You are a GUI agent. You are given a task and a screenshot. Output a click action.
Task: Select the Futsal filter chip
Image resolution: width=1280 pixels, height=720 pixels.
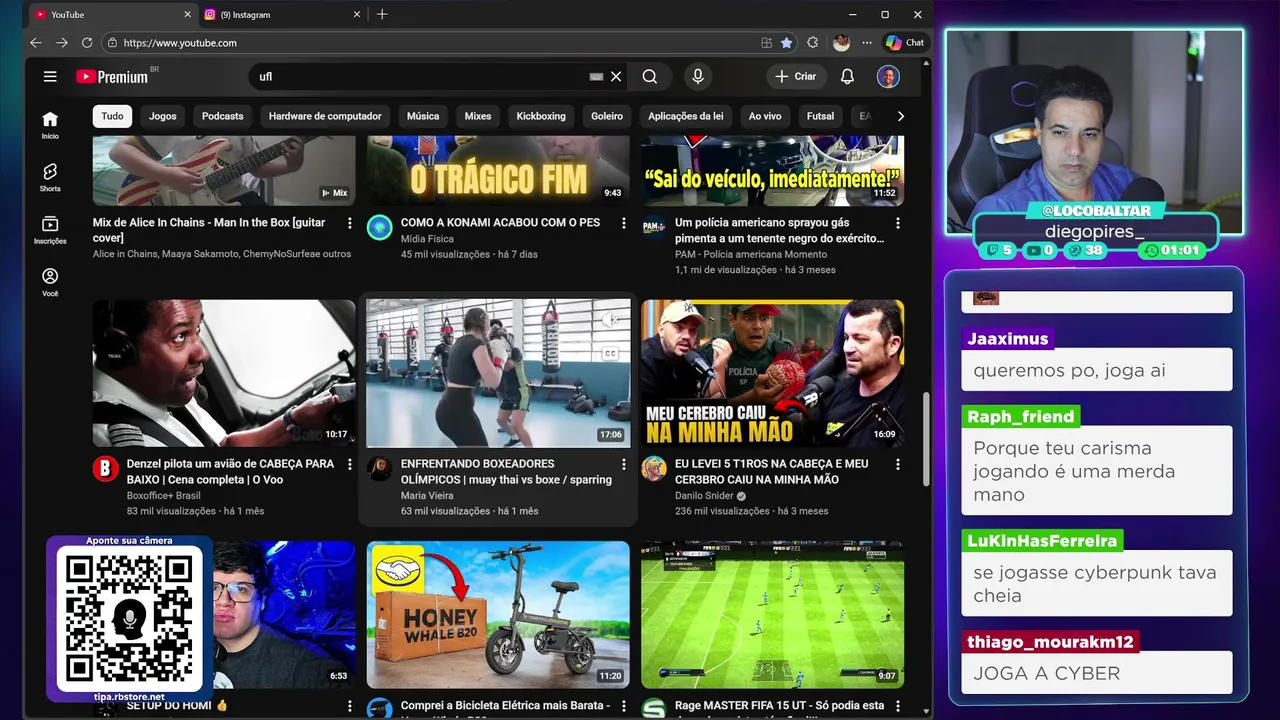tap(820, 116)
